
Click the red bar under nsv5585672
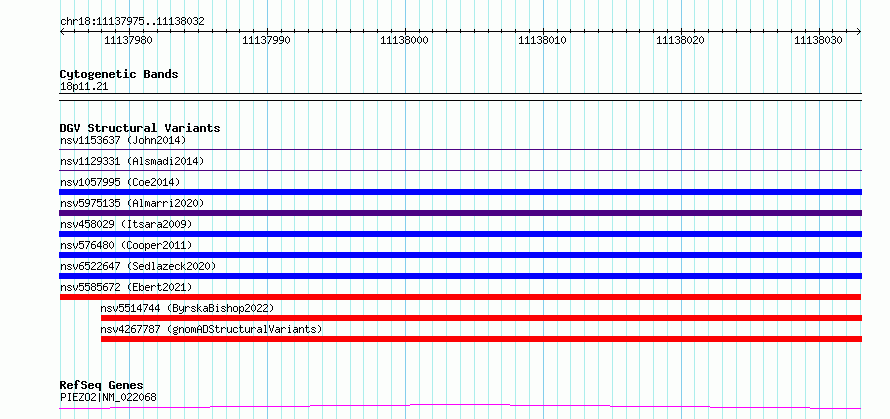(x=460, y=297)
